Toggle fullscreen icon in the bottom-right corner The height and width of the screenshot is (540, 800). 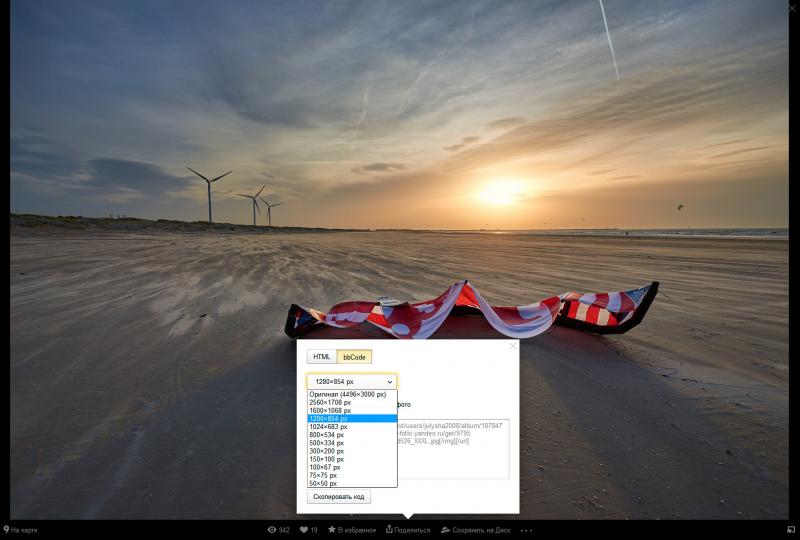click(x=791, y=530)
